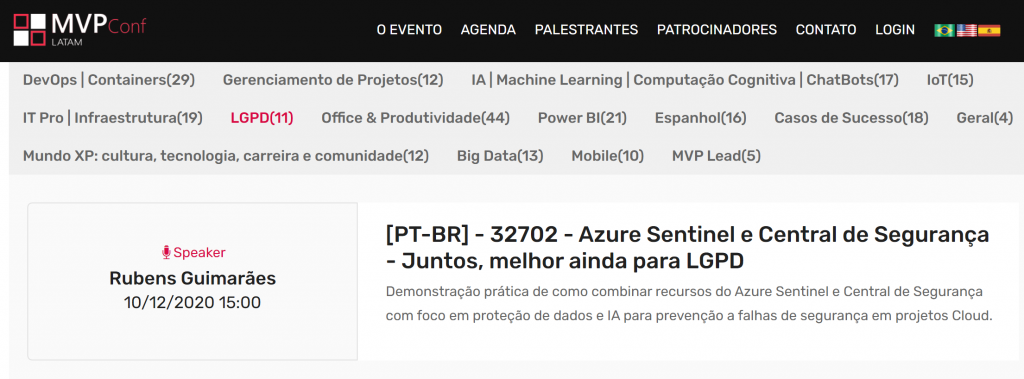Click the LOGIN link

(895, 30)
